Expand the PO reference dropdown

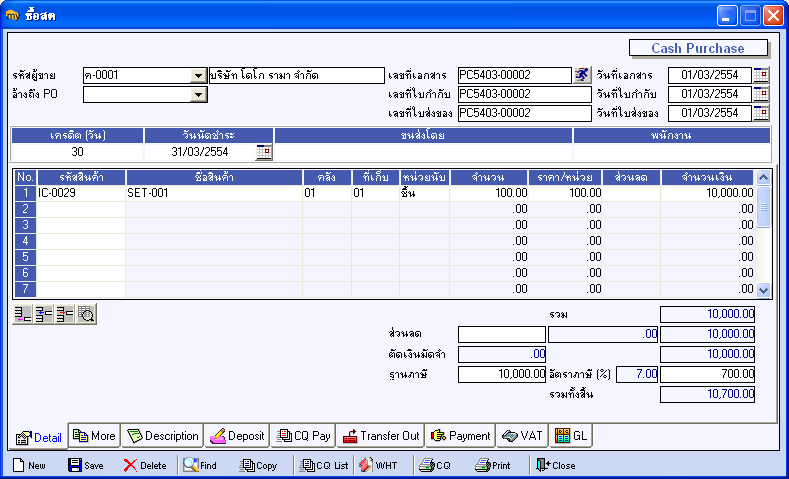[x=198, y=95]
